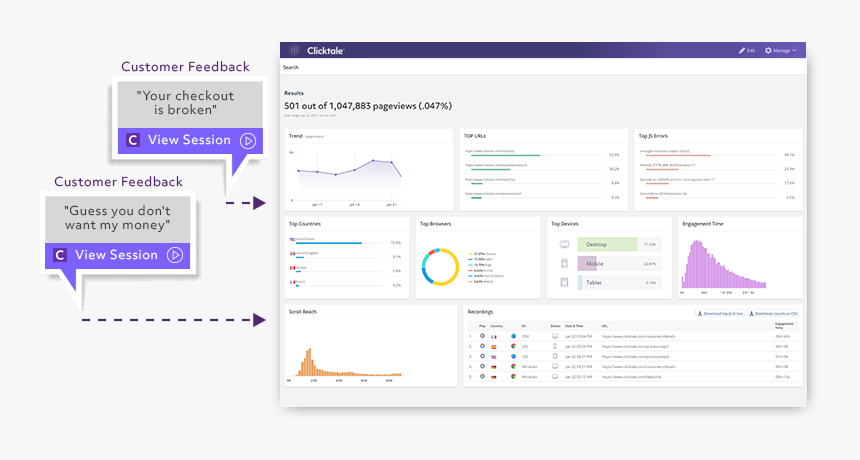Click the Search field under the header
Image resolution: width=860 pixels, height=460 pixels.
(543, 67)
